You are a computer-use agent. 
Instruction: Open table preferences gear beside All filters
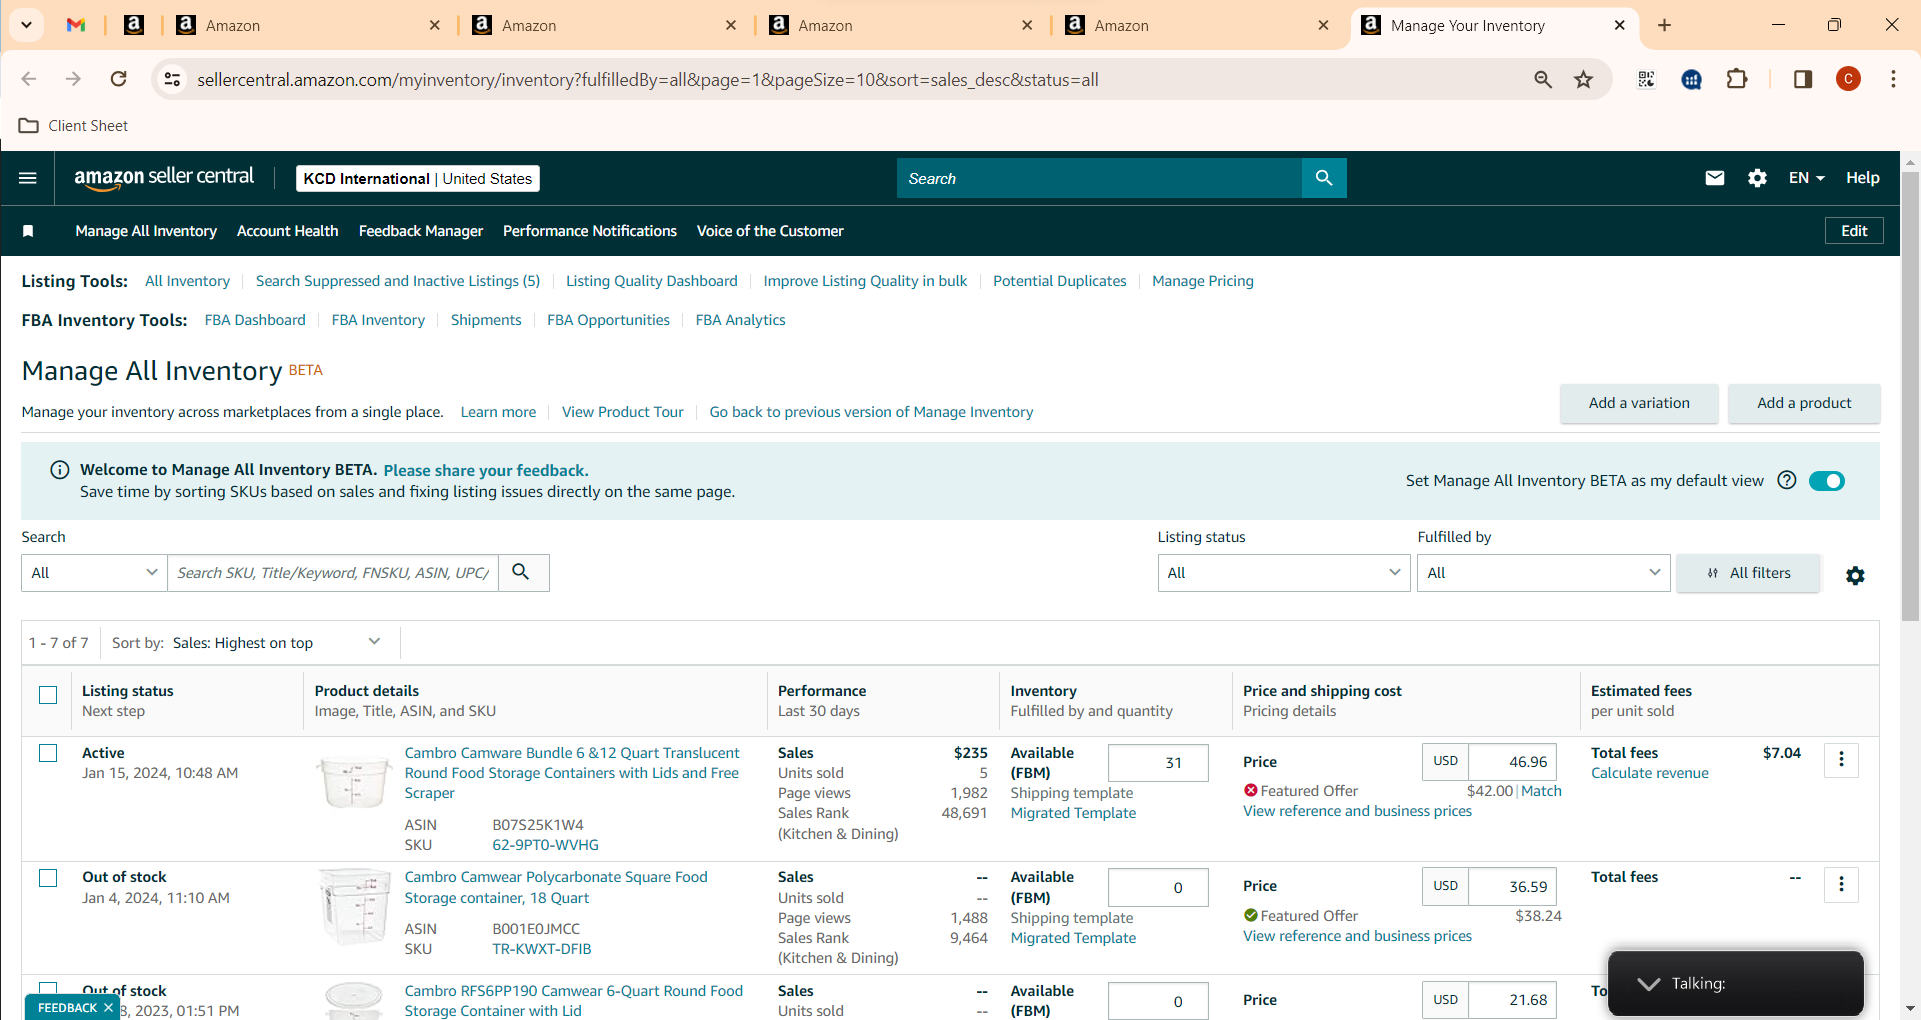tap(1855, 575)
